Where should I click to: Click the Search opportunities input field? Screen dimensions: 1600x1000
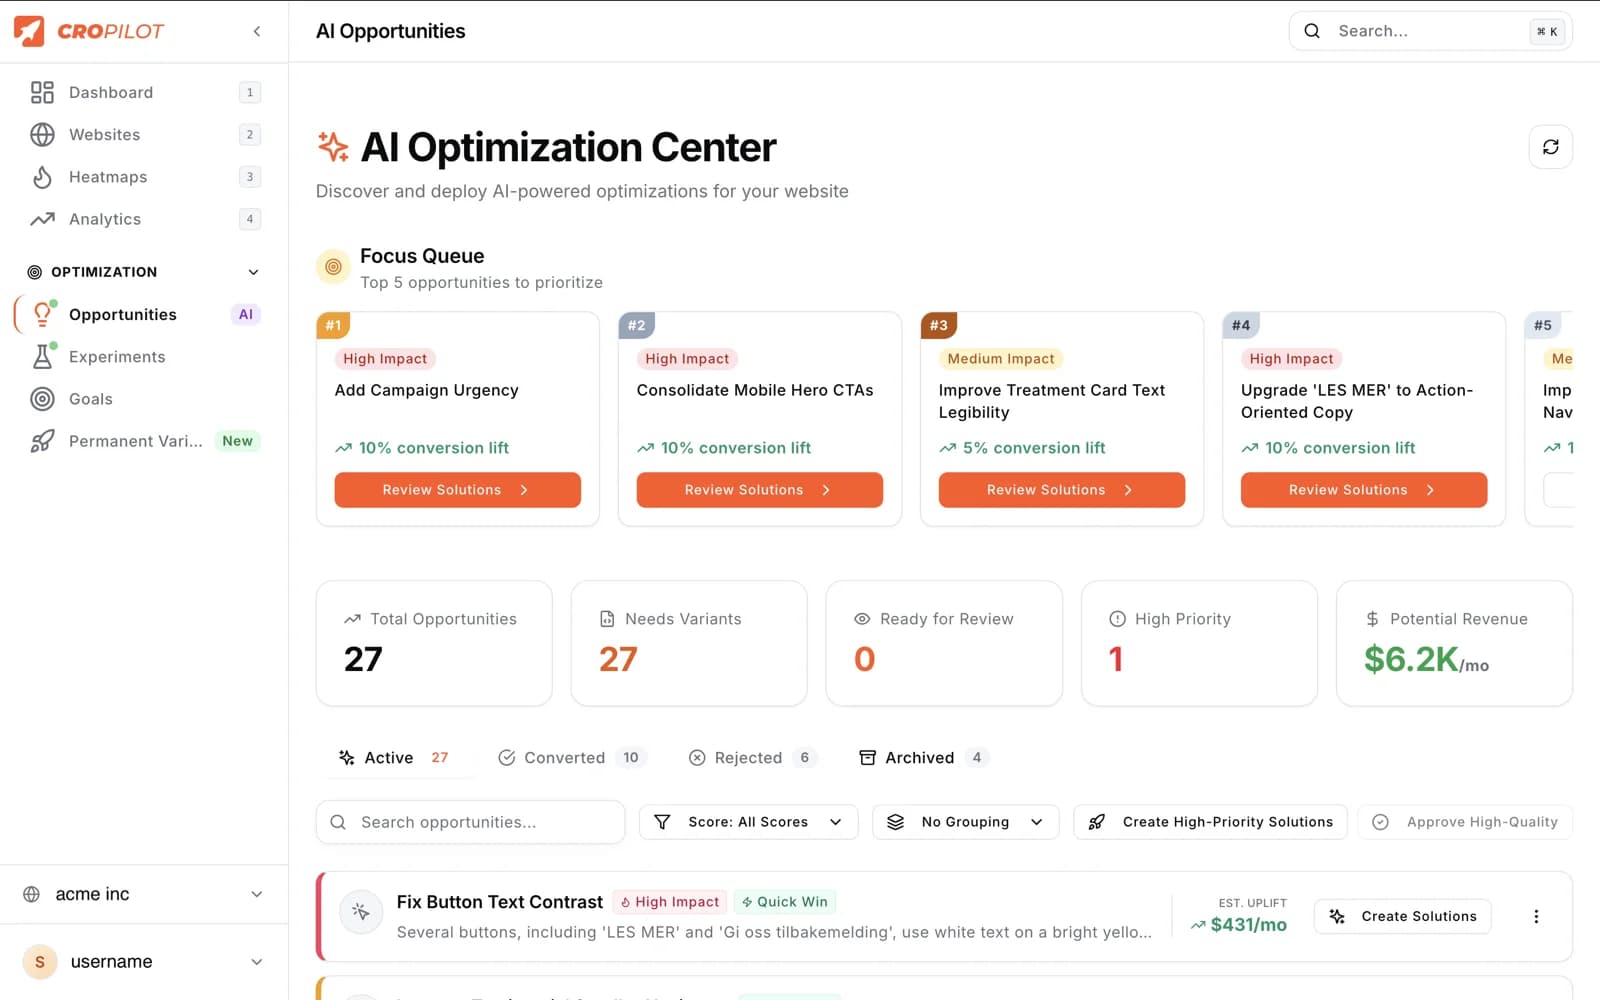[x=469, y=821]
